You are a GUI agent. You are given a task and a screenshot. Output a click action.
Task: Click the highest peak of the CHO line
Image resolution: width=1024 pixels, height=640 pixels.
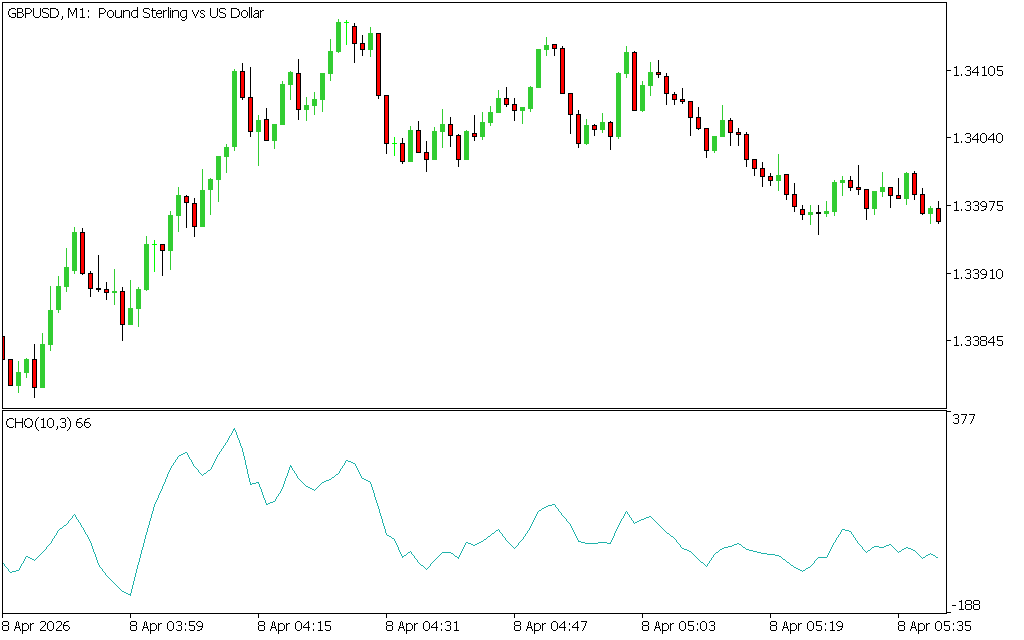tap(234, 429)
